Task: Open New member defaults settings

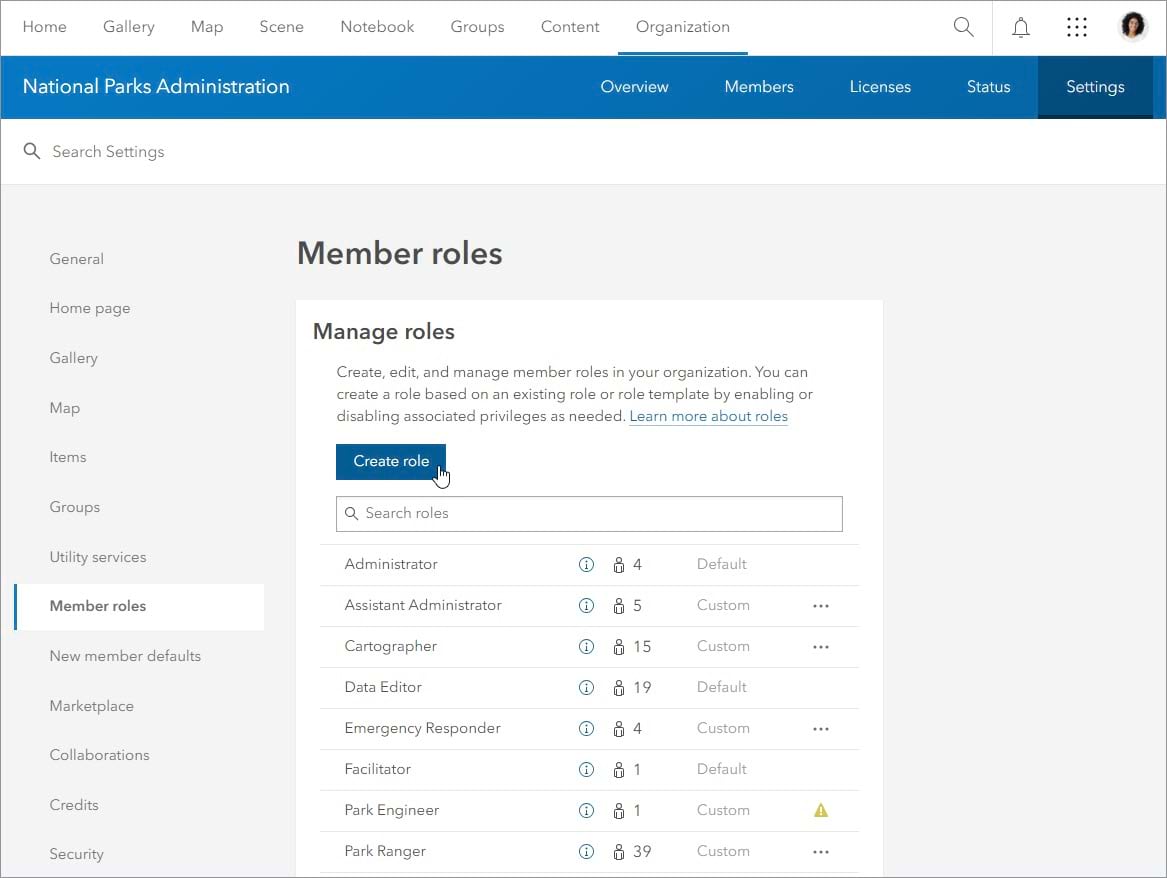Action: (x=125, y=656)
